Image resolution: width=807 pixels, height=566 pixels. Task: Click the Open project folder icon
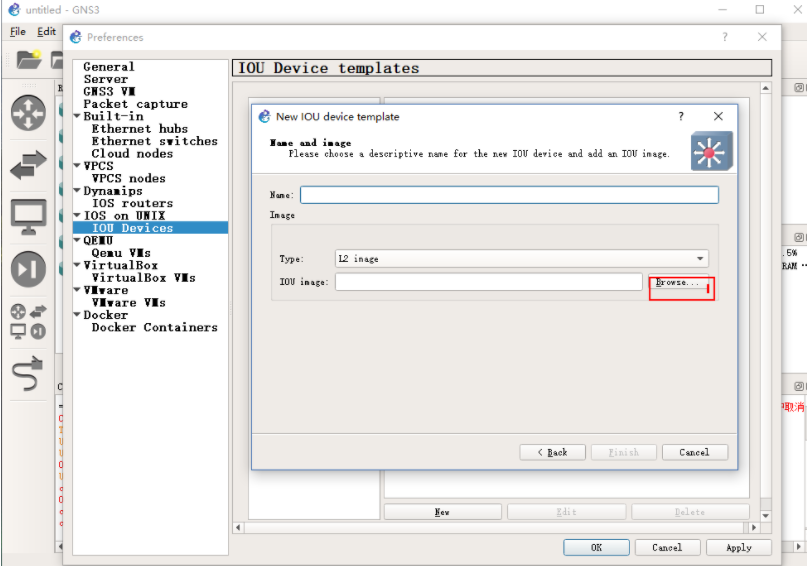pyautogui.click(x=28, y=60)
